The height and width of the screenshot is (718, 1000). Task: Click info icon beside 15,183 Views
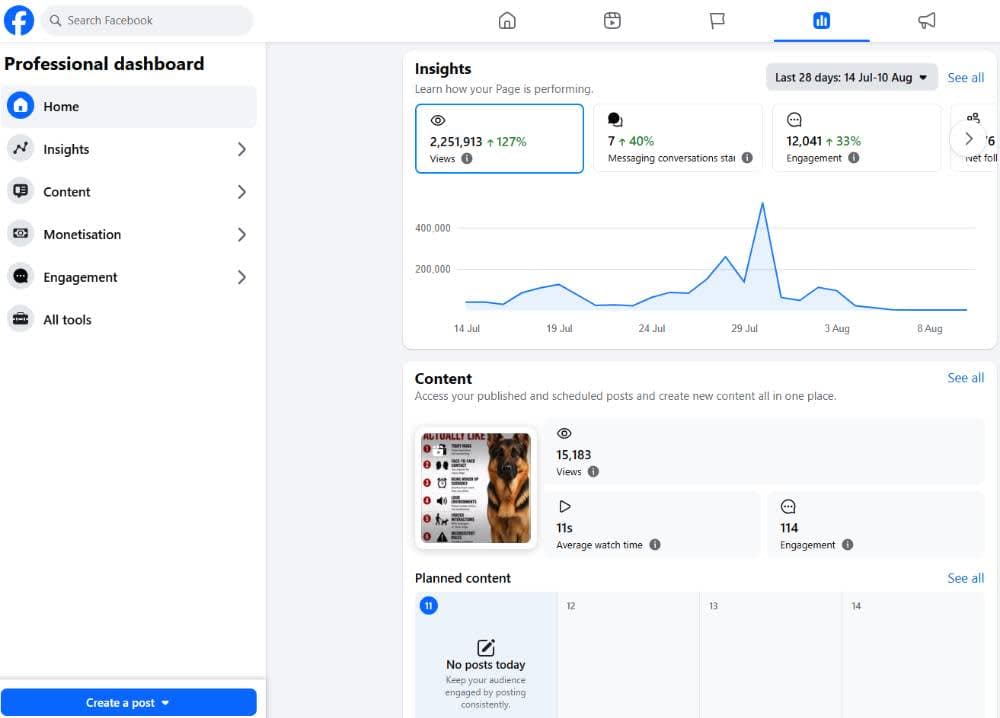[593, 472]
